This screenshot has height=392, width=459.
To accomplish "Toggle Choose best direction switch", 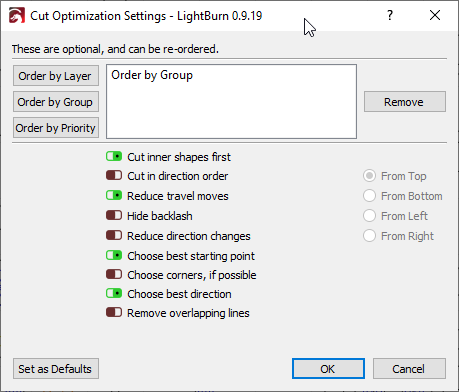I will pyautogui.click(x=114, y=293).
